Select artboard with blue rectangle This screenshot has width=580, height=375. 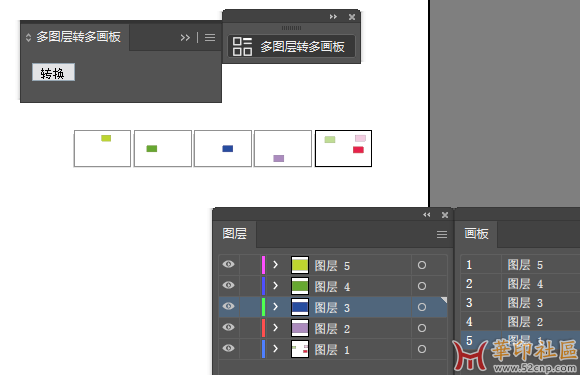coord(223,148)
